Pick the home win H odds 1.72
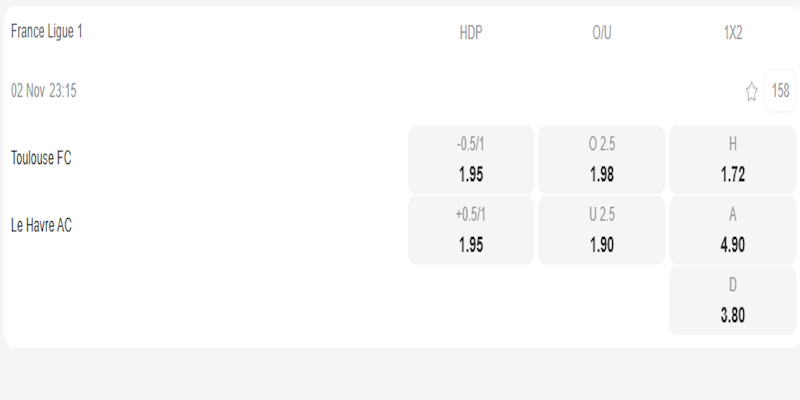800x400 pixels. click(732, 159)
